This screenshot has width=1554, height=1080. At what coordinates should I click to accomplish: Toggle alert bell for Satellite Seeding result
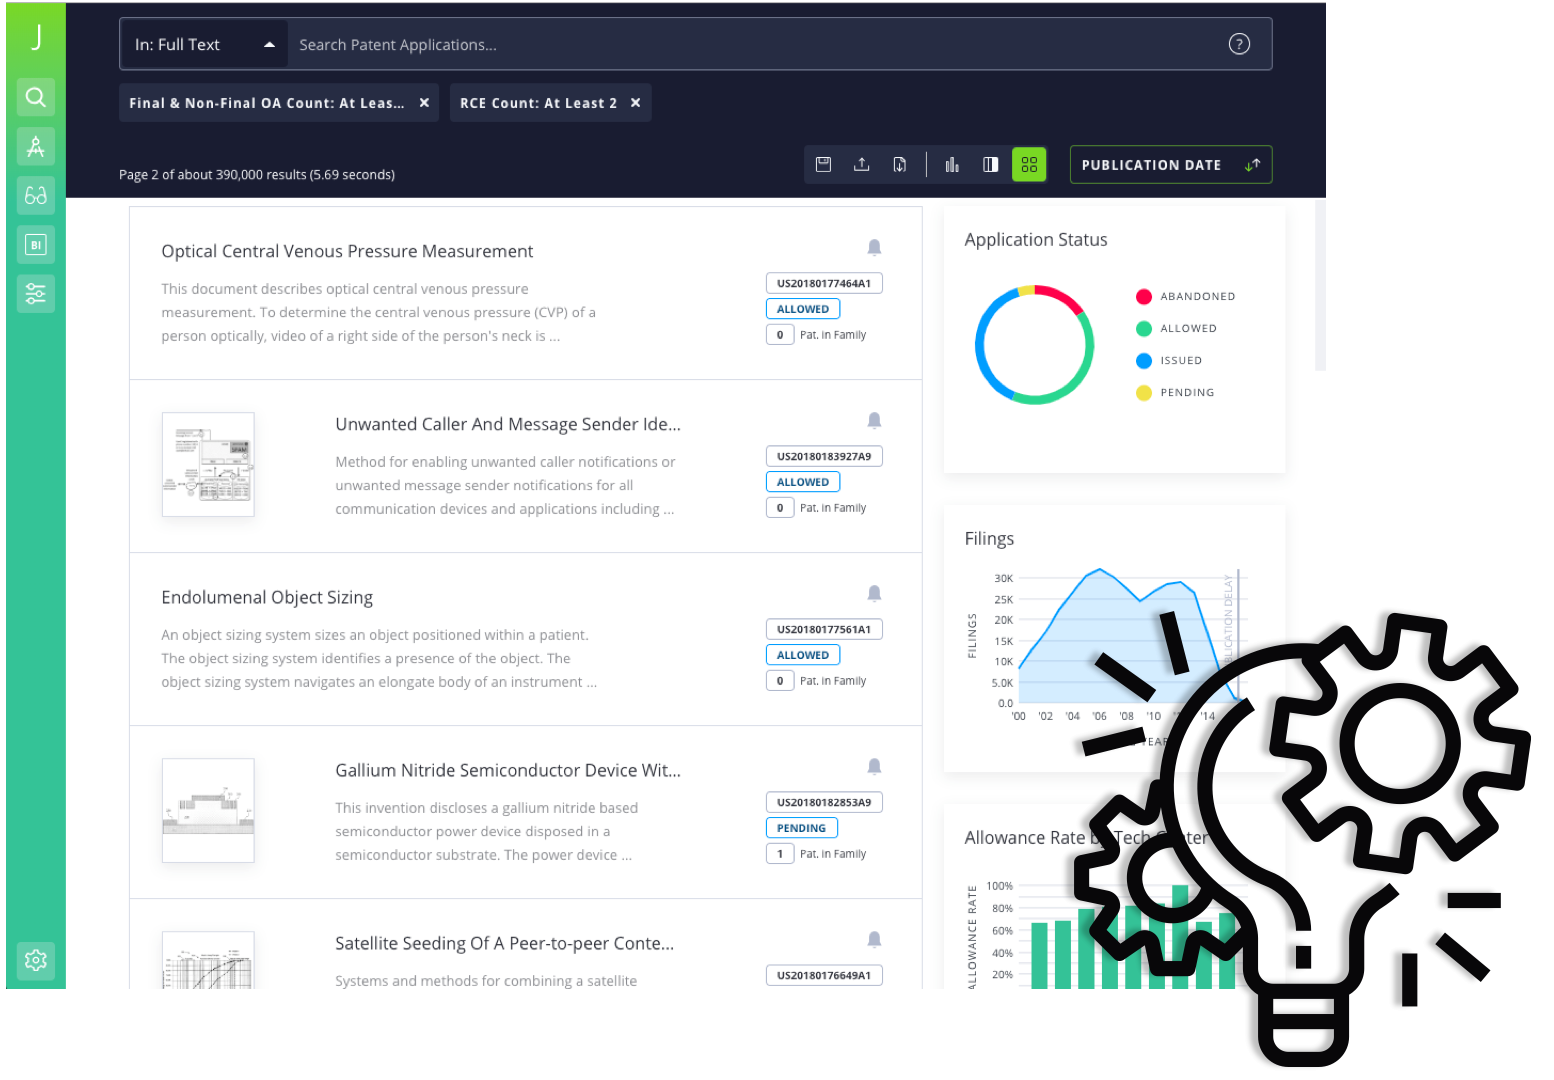tap(874, 939)
